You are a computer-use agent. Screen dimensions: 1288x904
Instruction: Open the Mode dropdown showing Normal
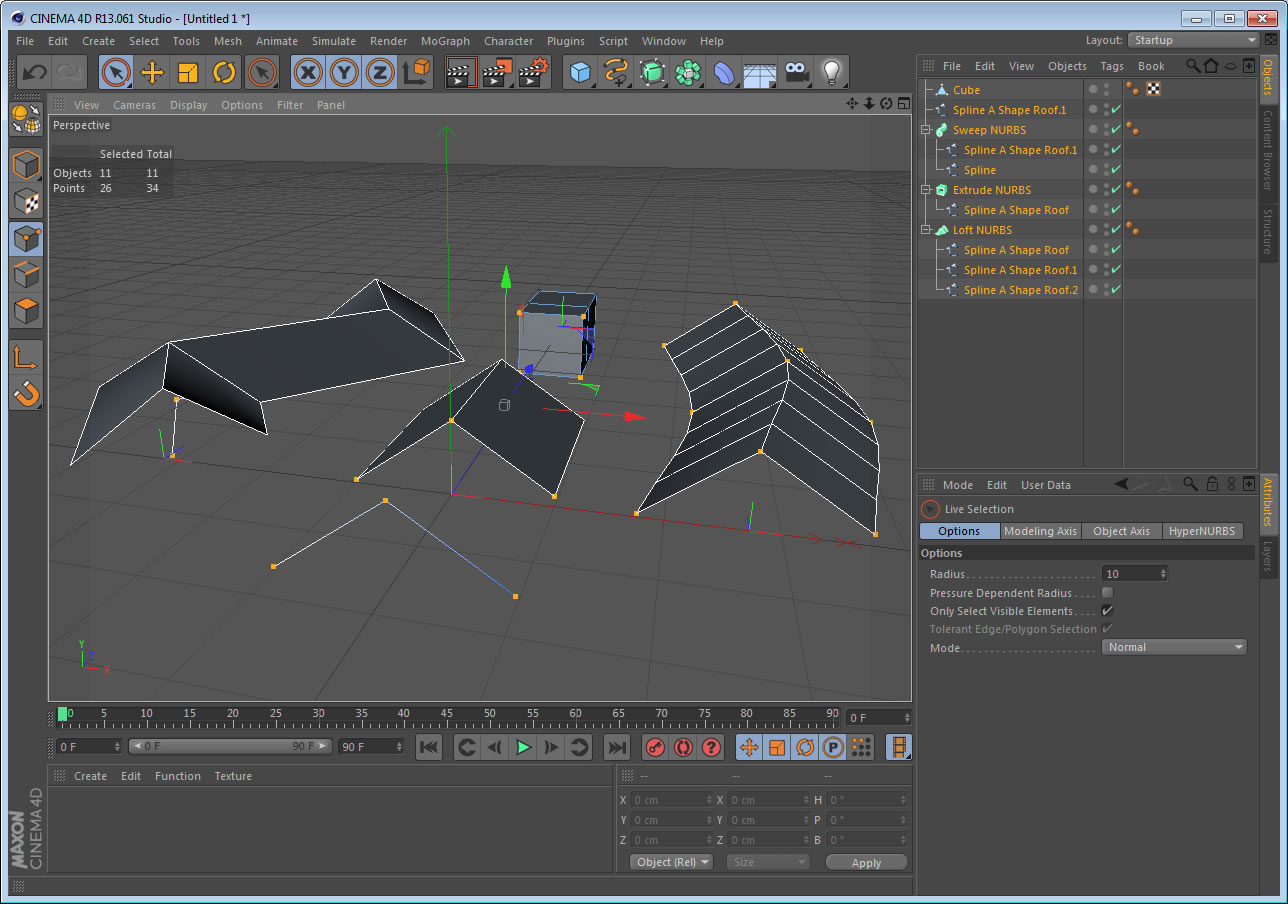tap(1173, 647)
